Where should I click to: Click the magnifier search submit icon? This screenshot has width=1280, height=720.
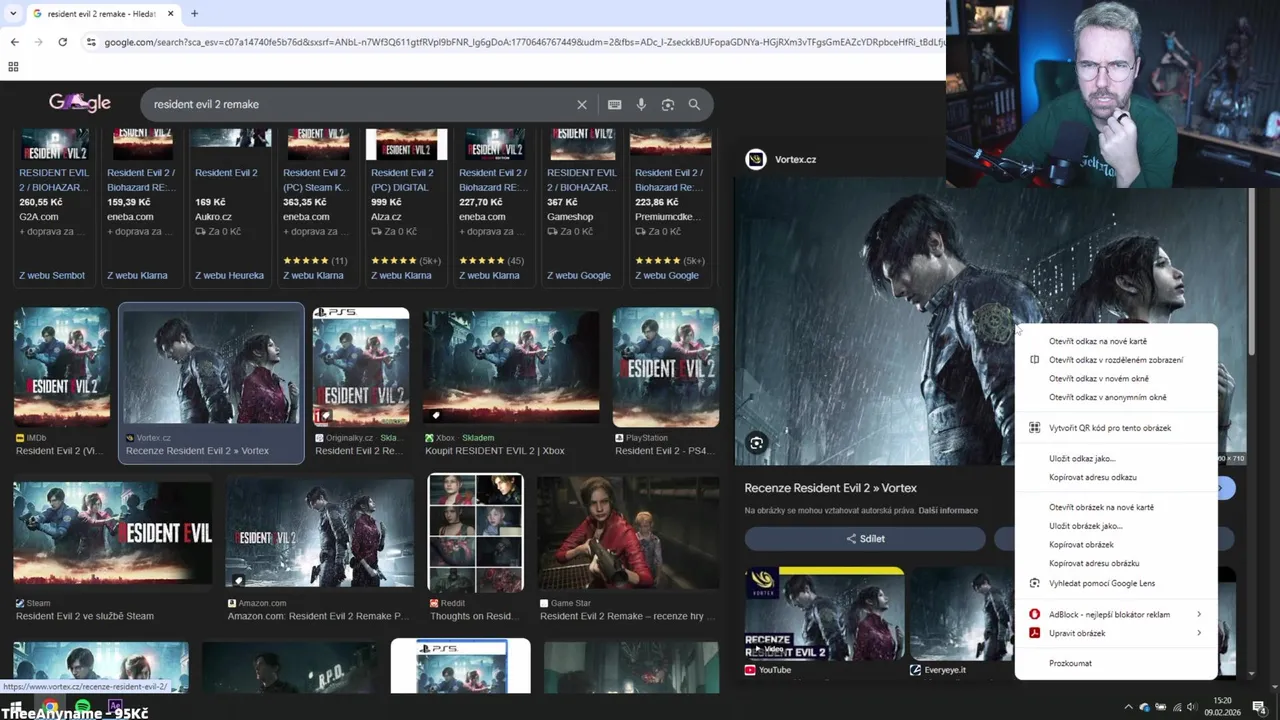[x=694, y=104]
